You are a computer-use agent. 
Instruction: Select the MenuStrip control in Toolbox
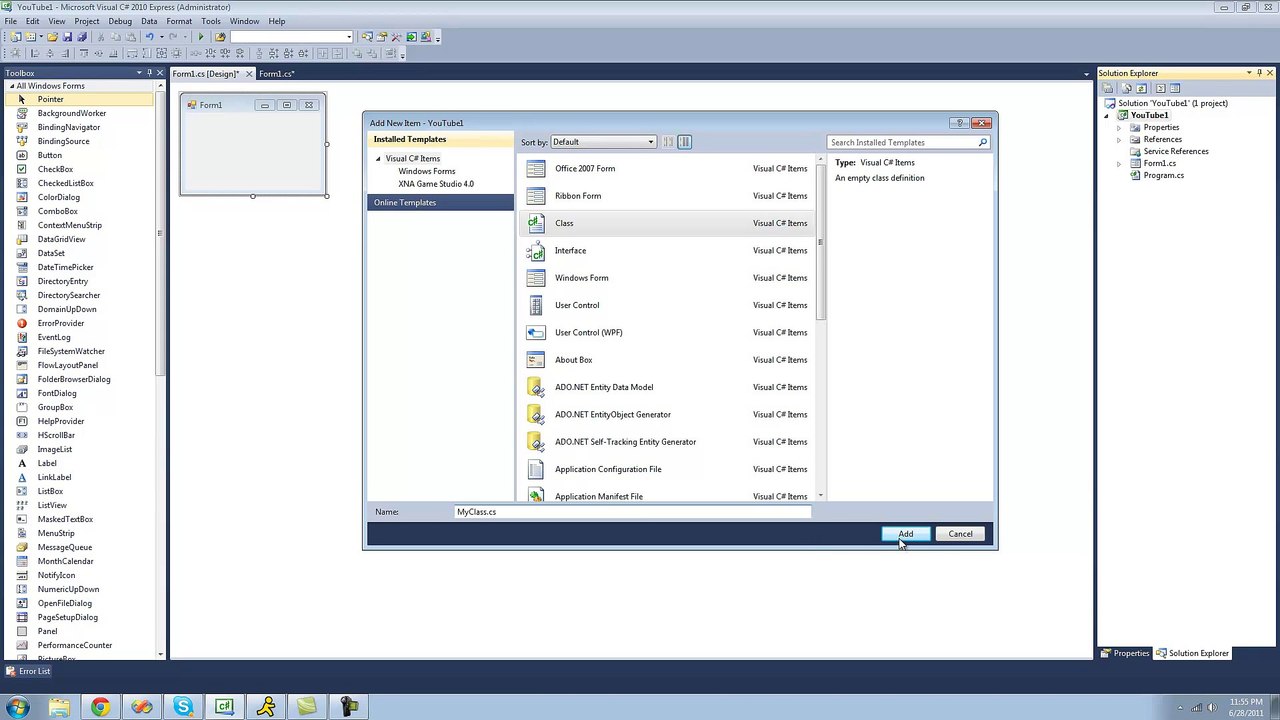[x=56, y=533]
